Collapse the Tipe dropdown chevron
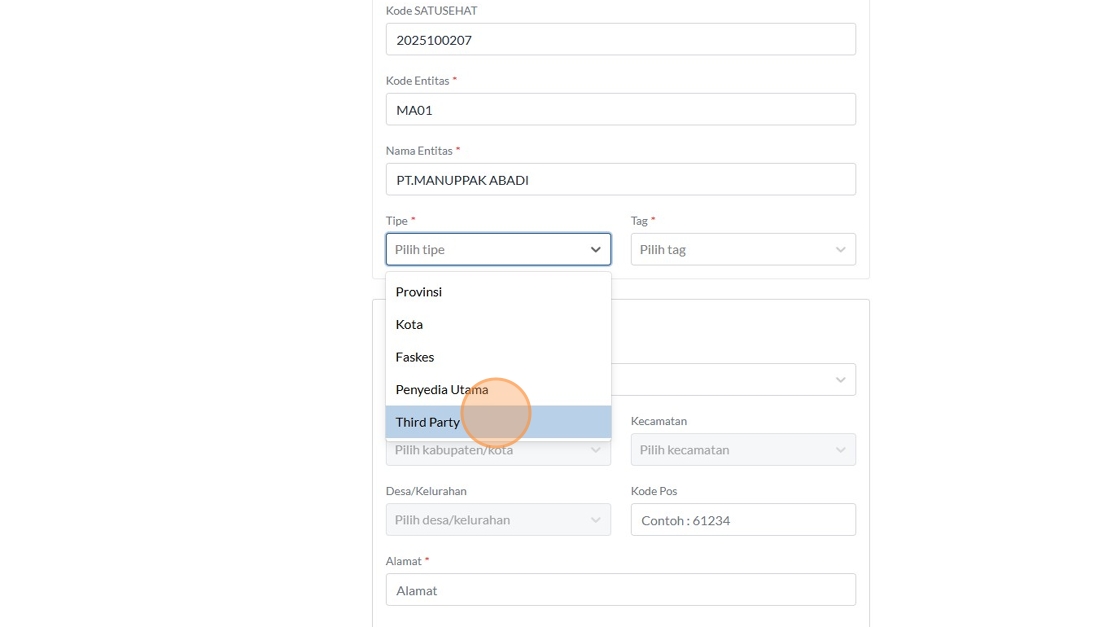1120x627 pixels. click(x=595, y=250)
